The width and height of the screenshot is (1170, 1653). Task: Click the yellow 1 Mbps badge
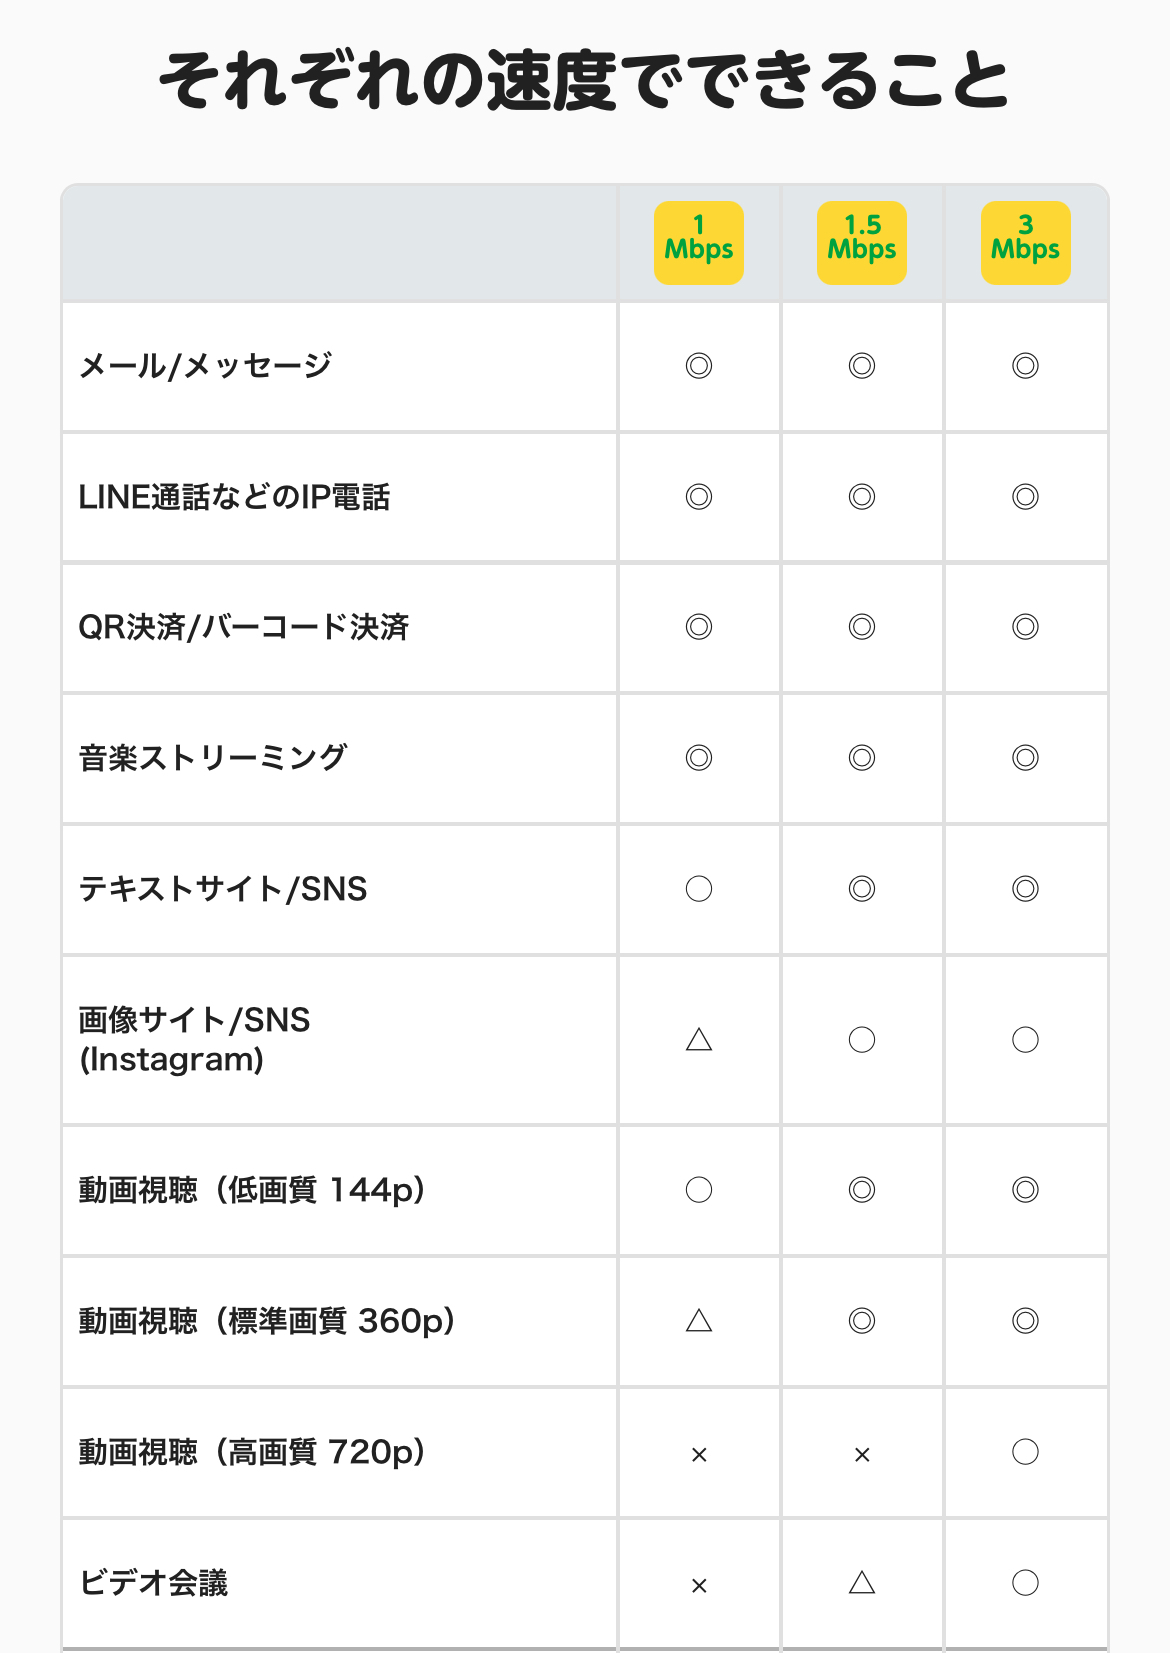[x=699, y=243]
